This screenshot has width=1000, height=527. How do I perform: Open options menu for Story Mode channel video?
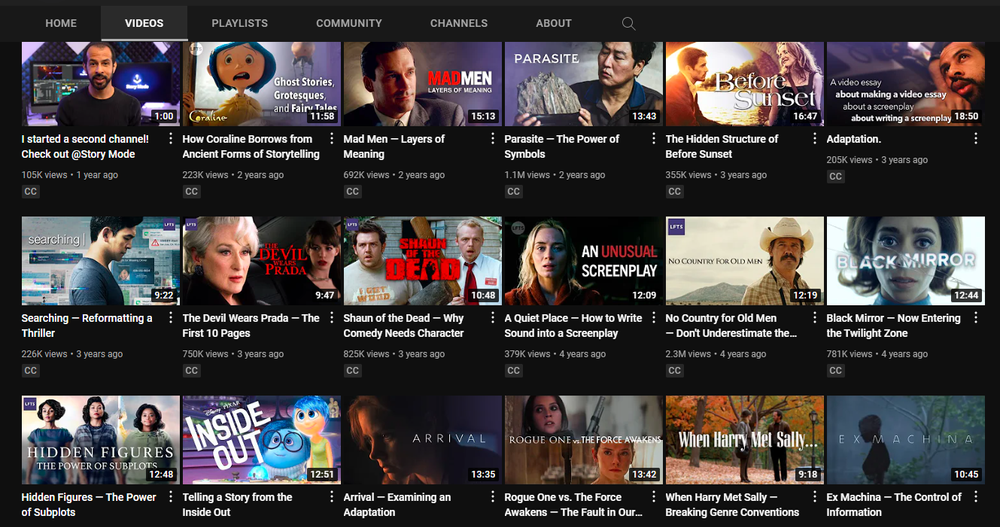point(170,138)
